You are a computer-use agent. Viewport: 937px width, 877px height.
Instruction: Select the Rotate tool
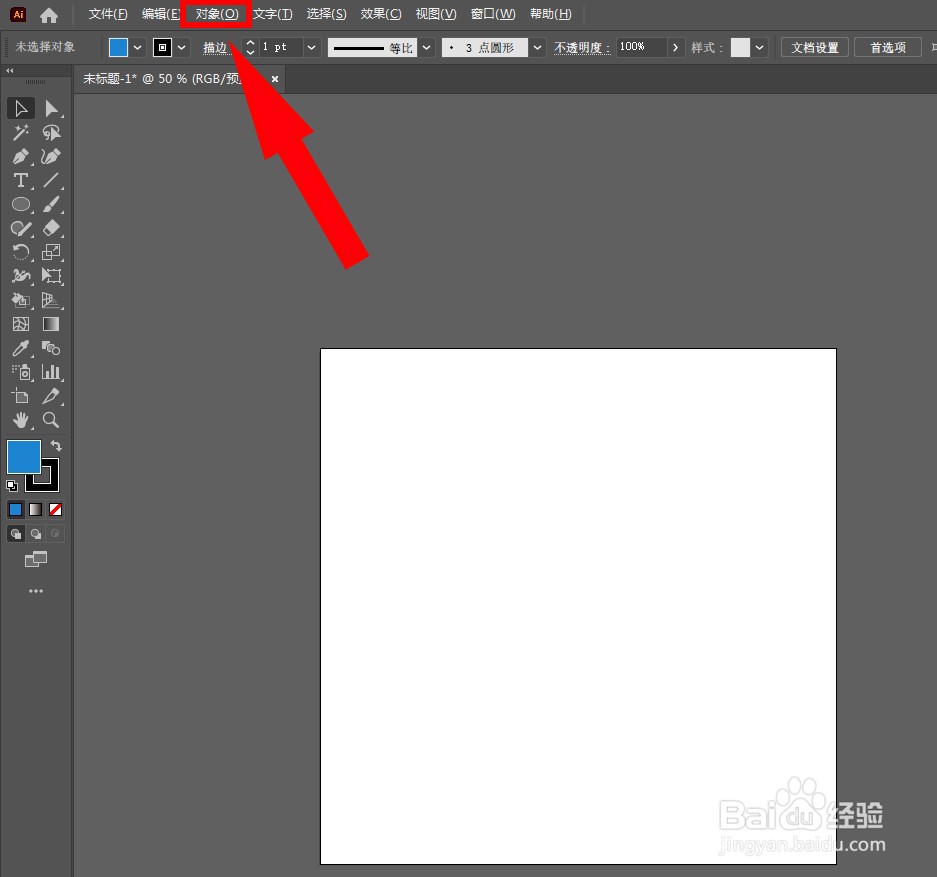point(21,252)
